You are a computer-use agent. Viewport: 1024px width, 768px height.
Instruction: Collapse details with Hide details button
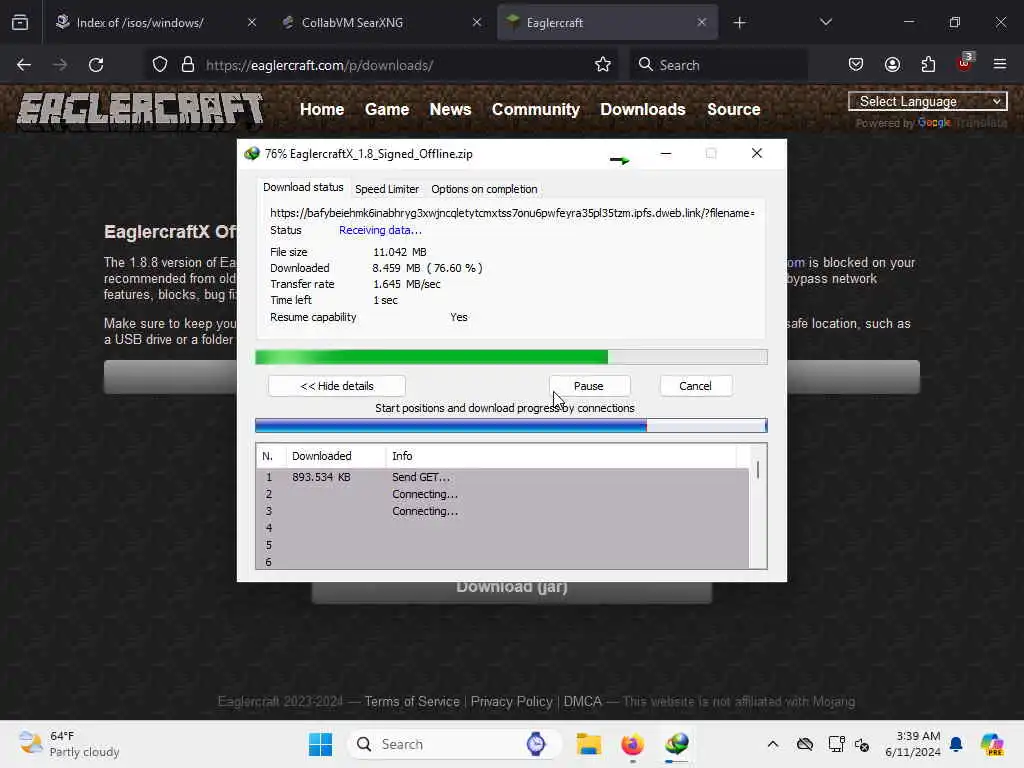[x=337, y=386]
